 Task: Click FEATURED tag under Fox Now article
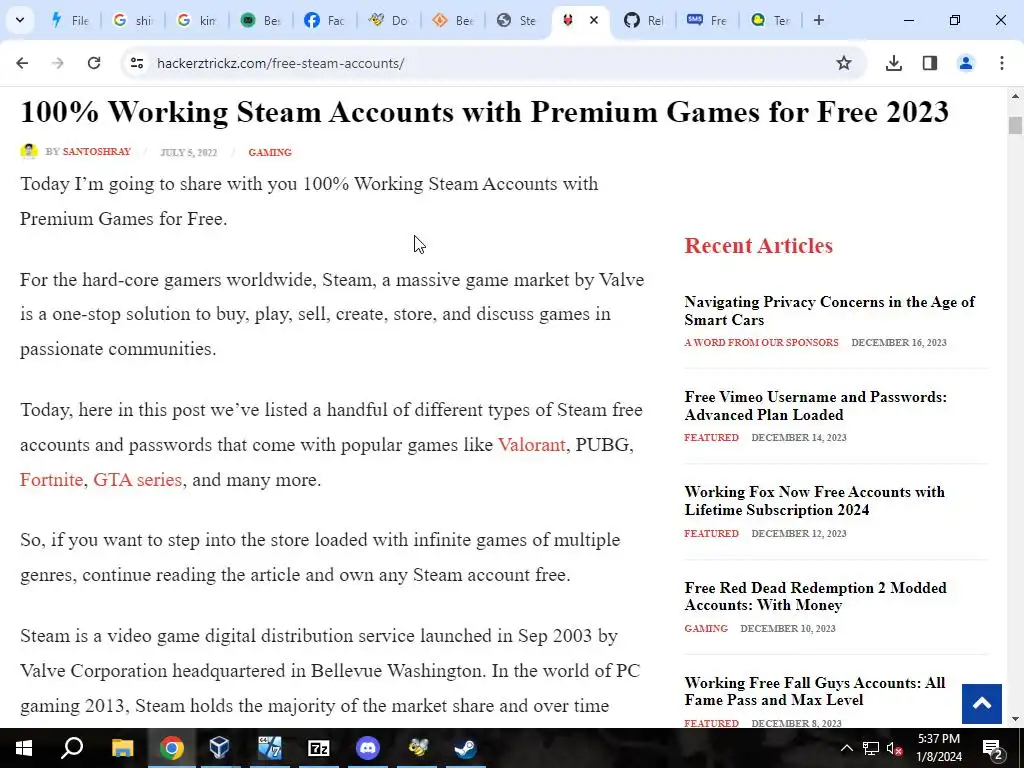tap(711, 534)
